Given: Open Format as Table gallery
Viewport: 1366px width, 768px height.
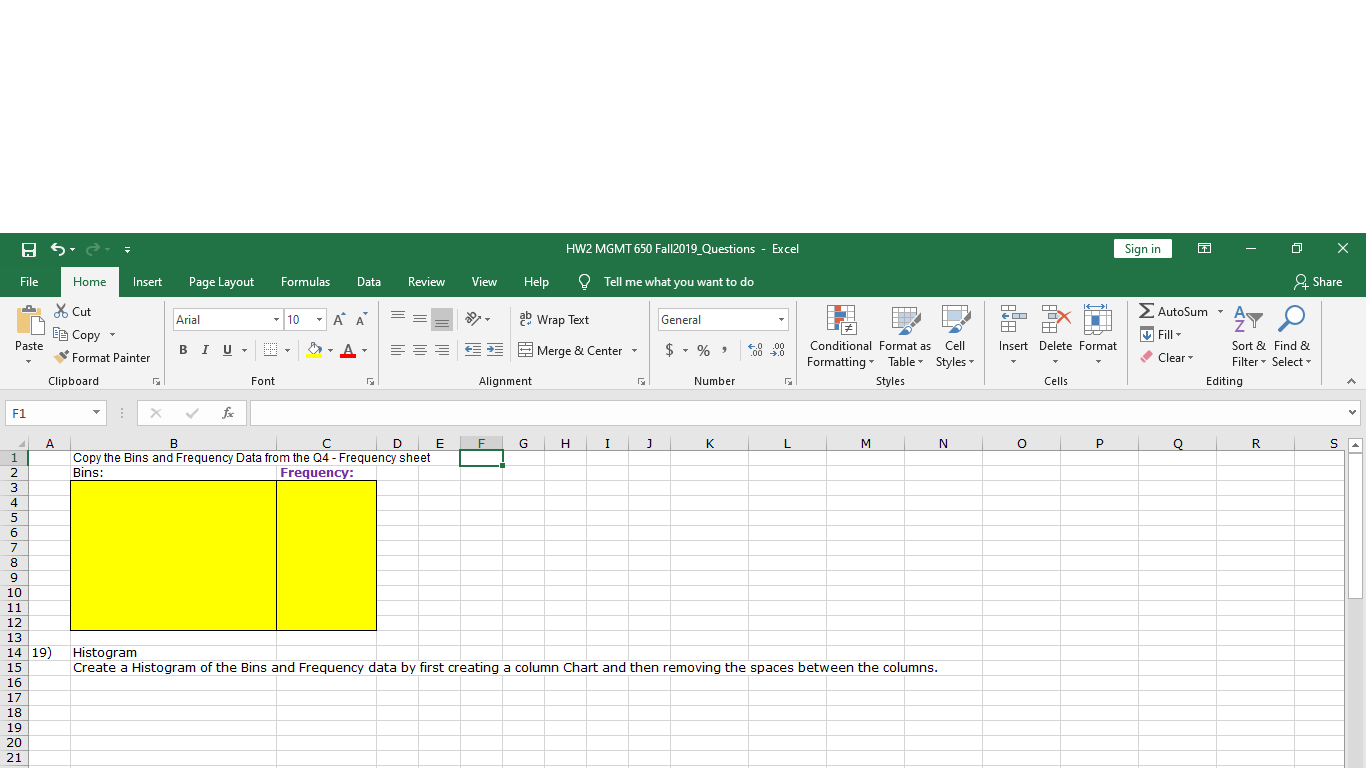Looking at the screenshot, I should (x=905, y=336).
